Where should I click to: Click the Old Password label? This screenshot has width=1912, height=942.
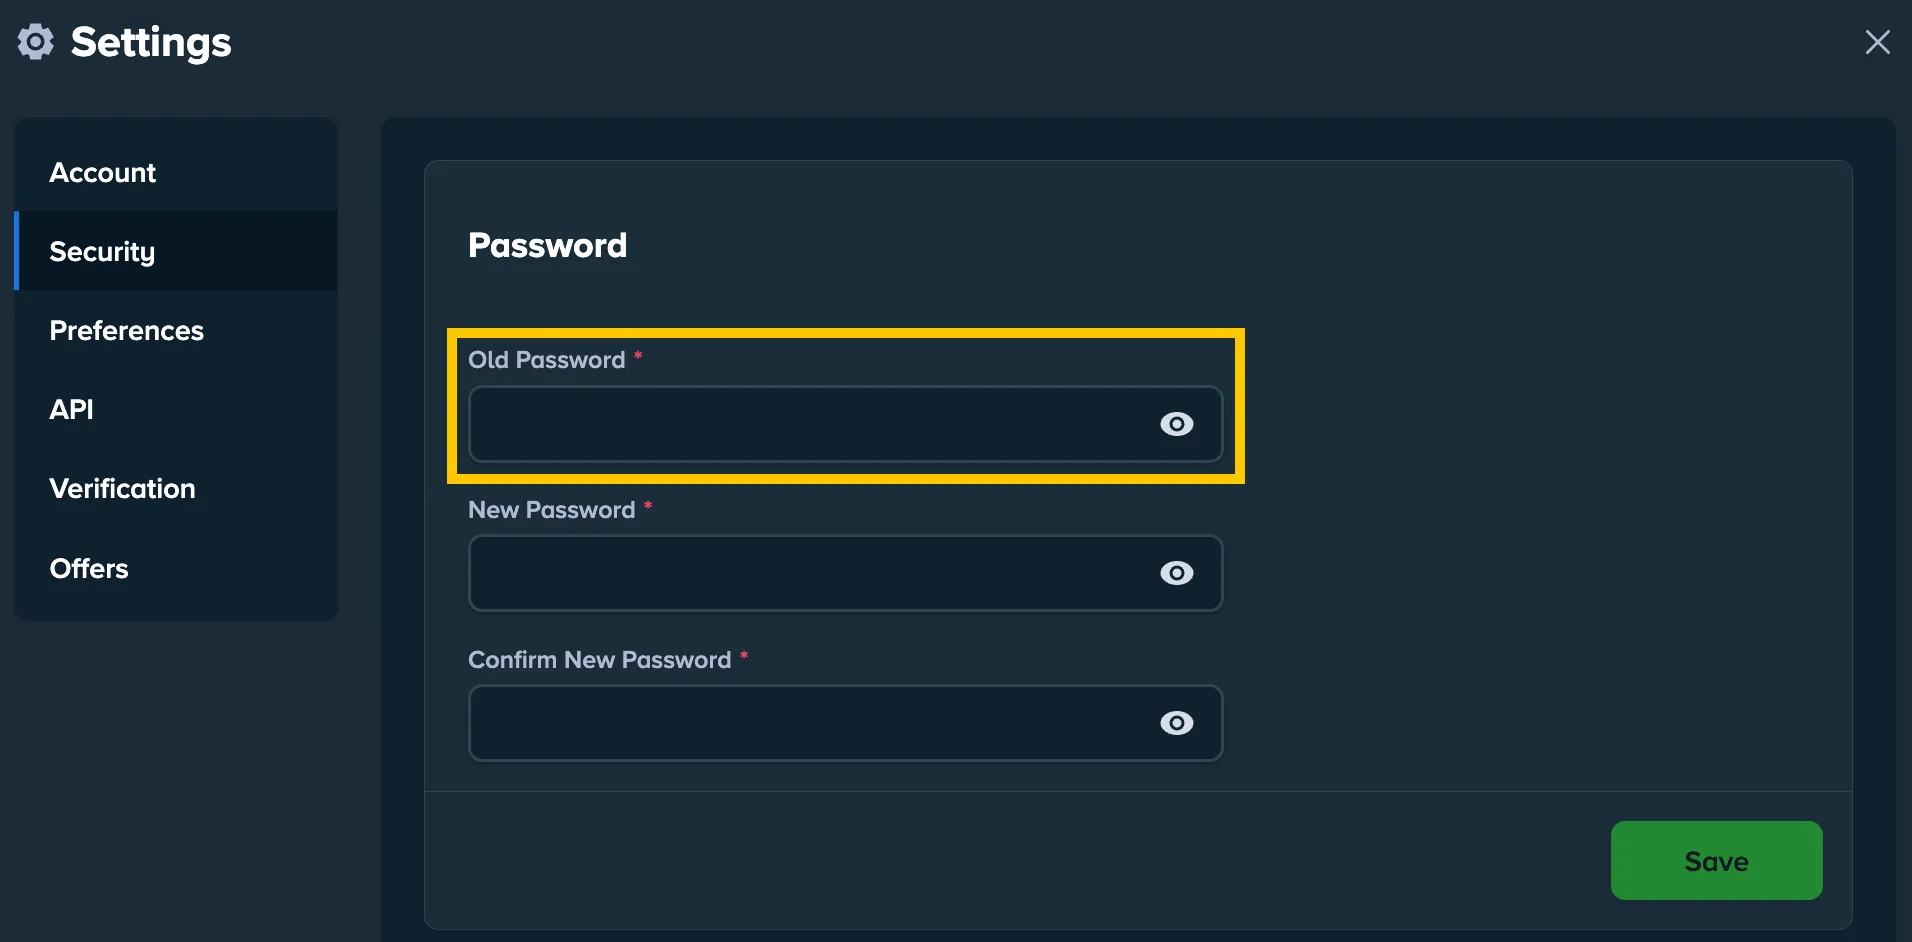point(548,359)
